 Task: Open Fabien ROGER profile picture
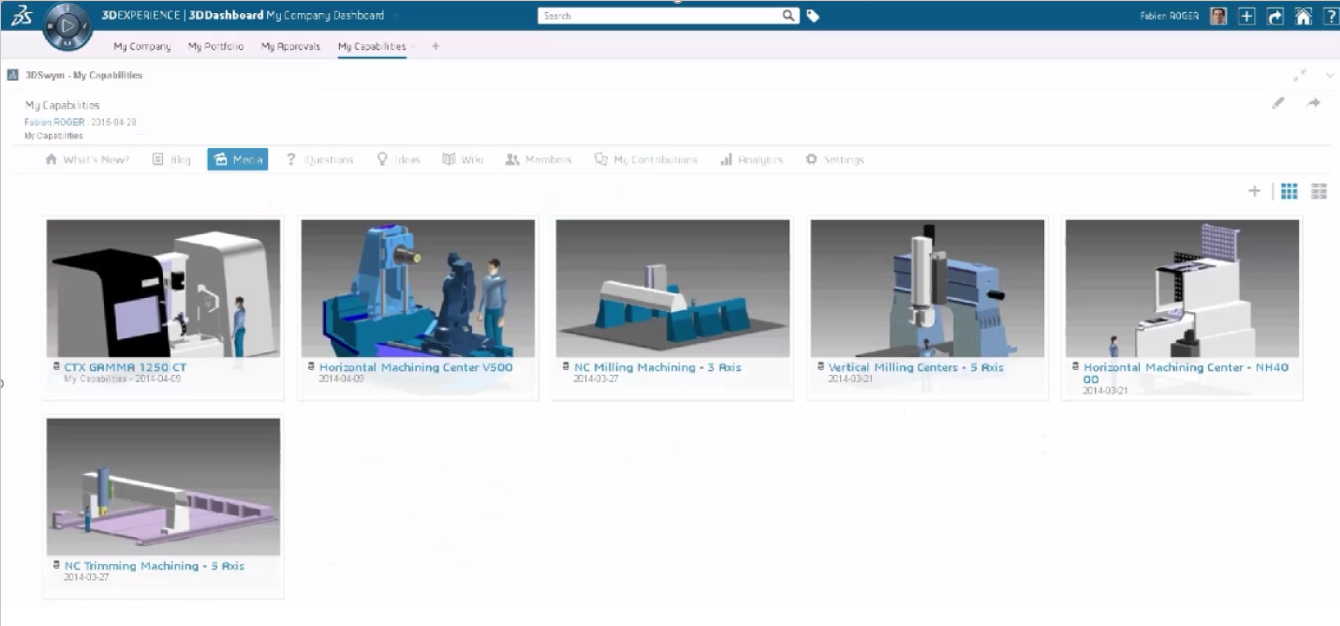point(1218,16)
